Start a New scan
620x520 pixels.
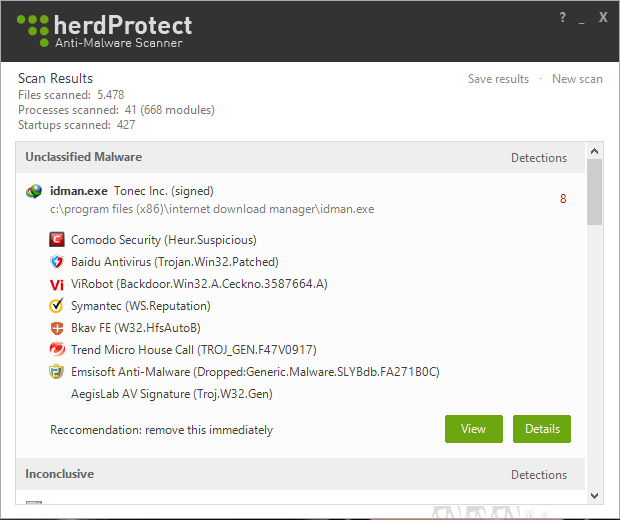pos(577,79)
